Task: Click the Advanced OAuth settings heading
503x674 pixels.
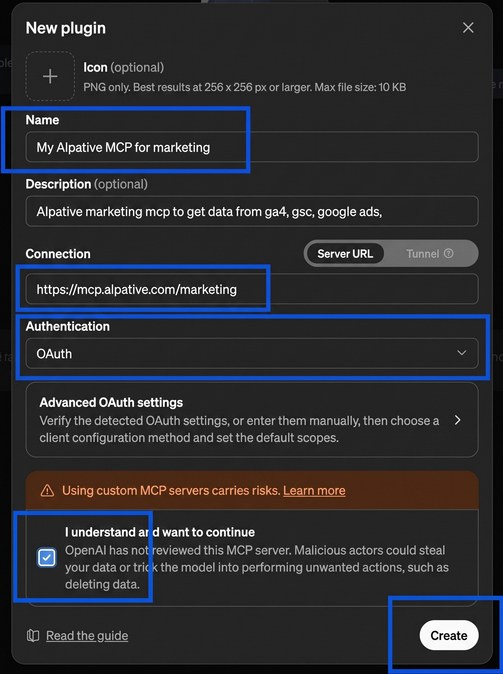Action: coord(111,402)
